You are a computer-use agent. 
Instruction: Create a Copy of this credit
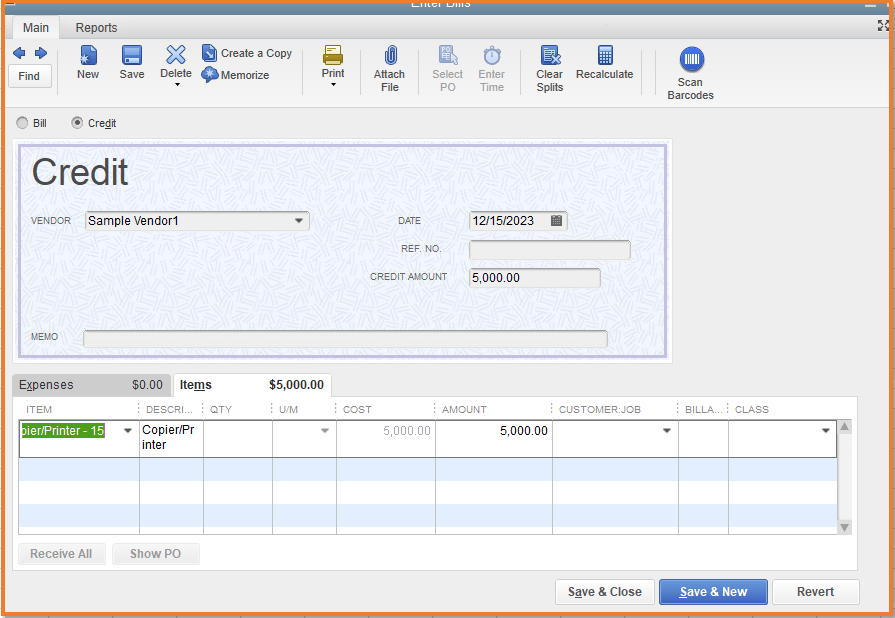[x=247, y=52]
